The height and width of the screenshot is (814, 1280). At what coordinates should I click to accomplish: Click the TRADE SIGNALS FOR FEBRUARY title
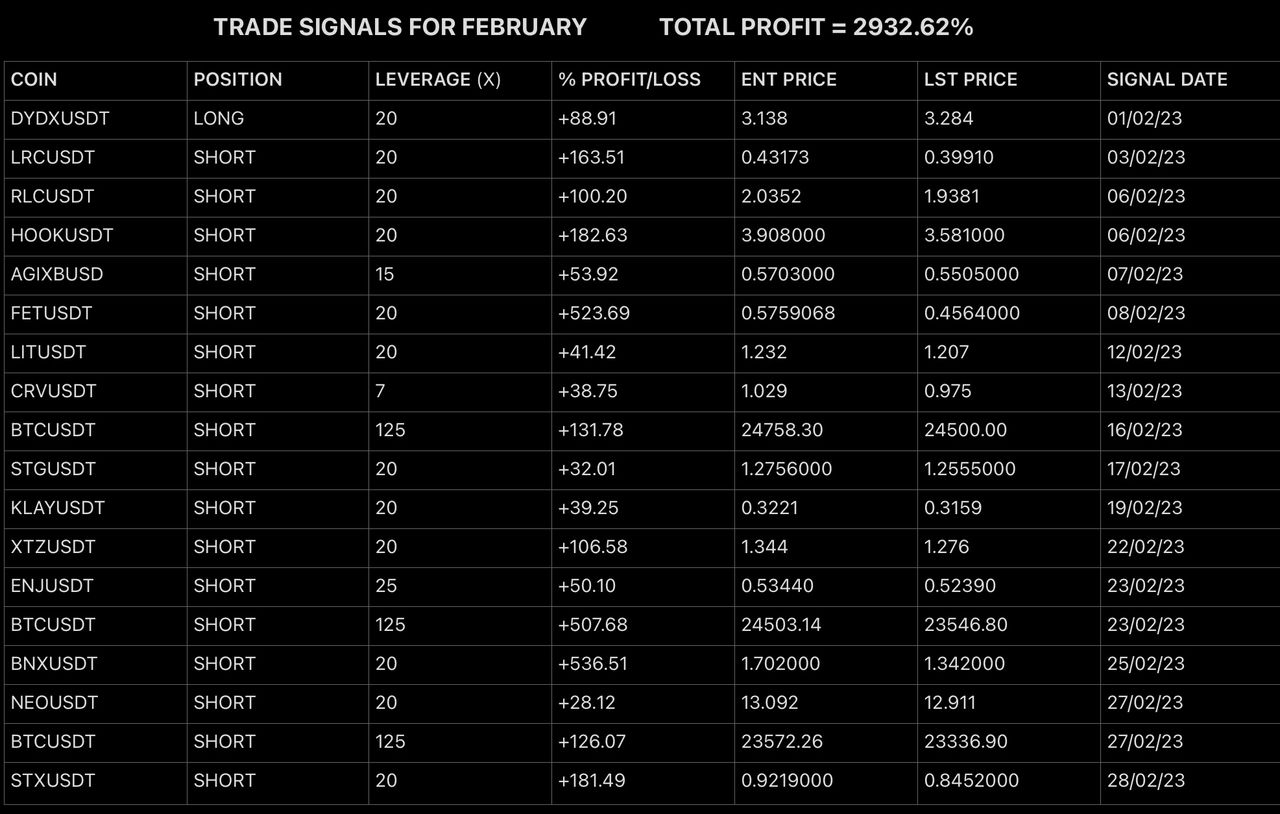pos(400,28)
